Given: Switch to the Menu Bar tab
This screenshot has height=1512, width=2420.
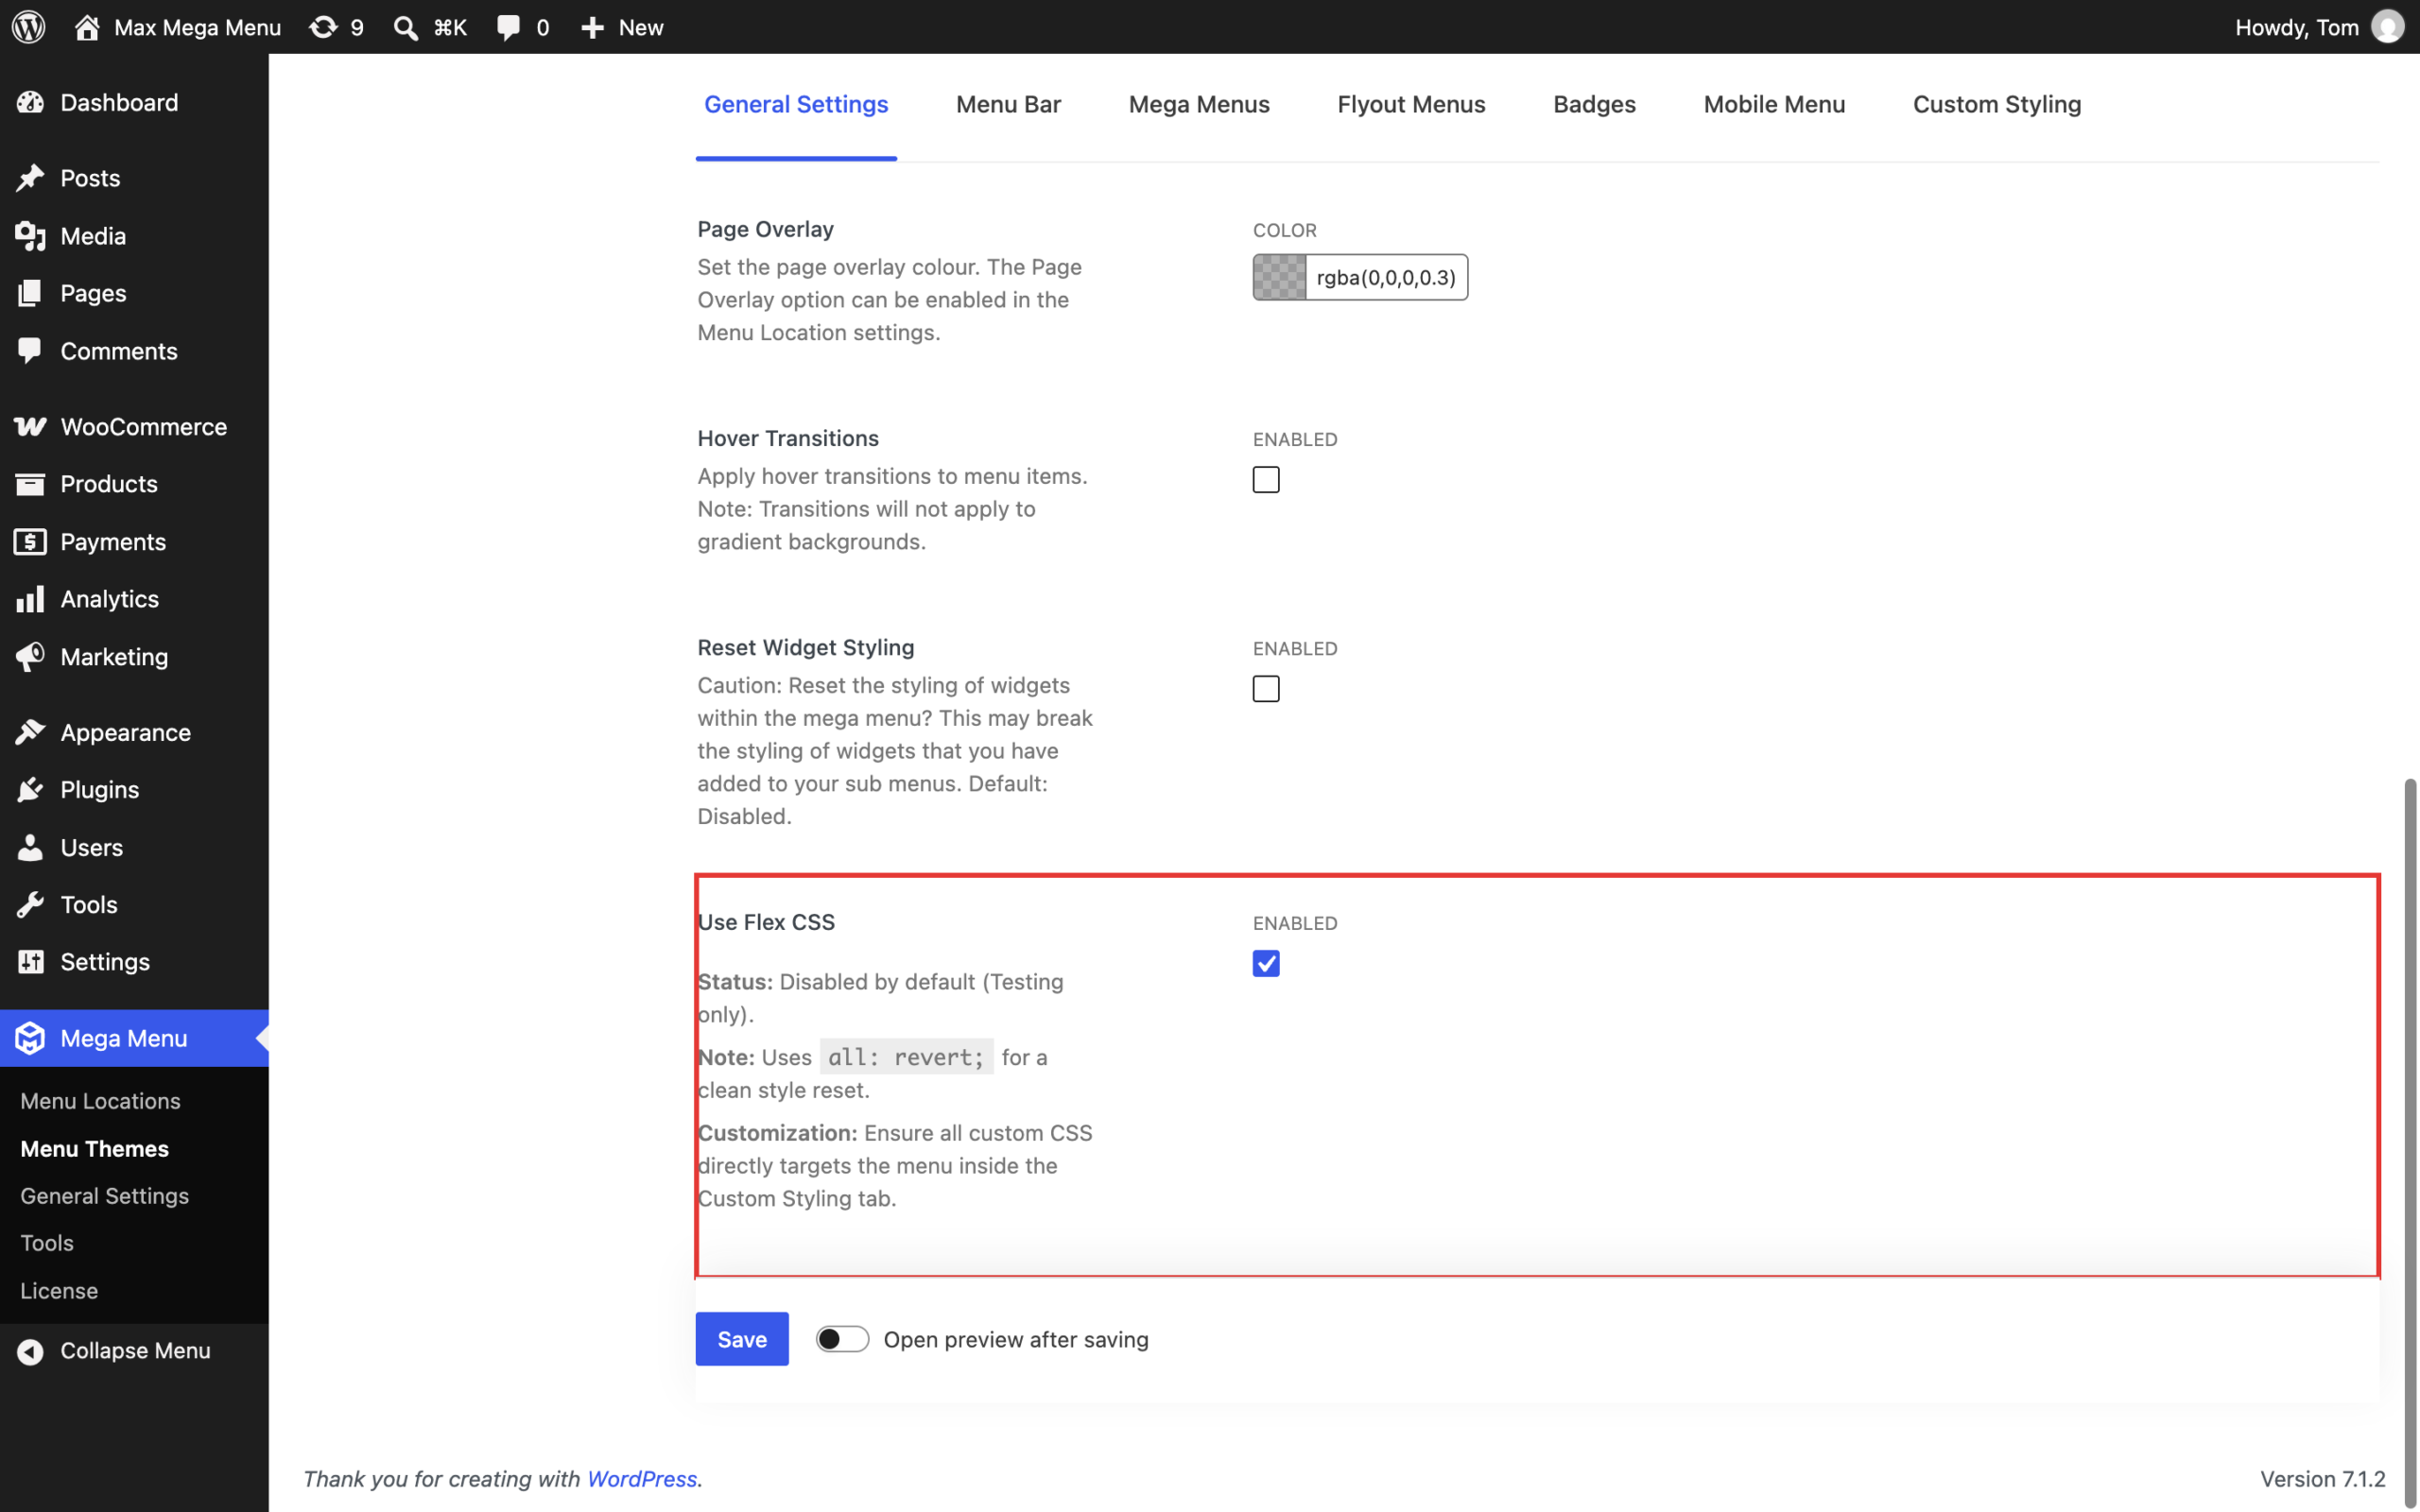Looking at the screenshot, I should pyautogui.click(x=1008, y=104).
